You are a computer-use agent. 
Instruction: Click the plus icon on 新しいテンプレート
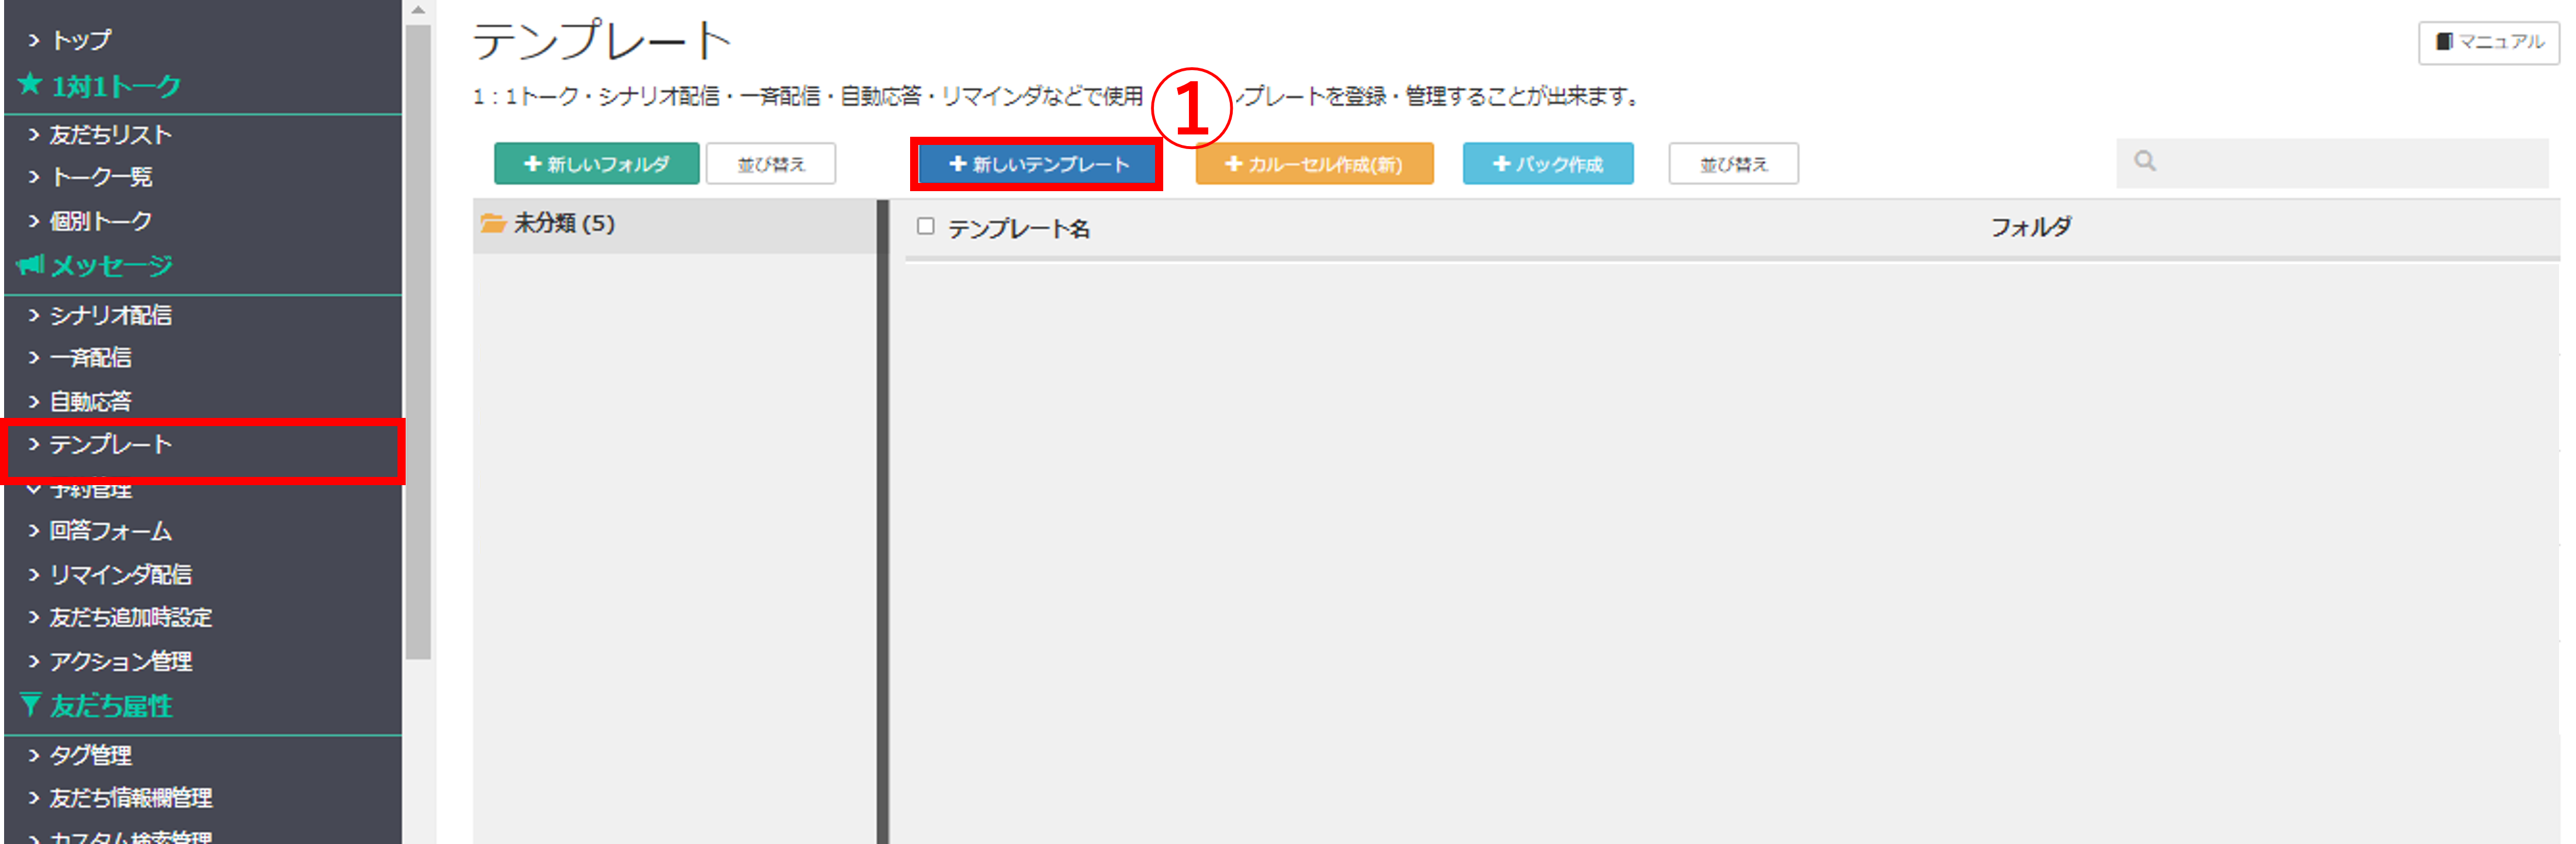pos(957,164)
